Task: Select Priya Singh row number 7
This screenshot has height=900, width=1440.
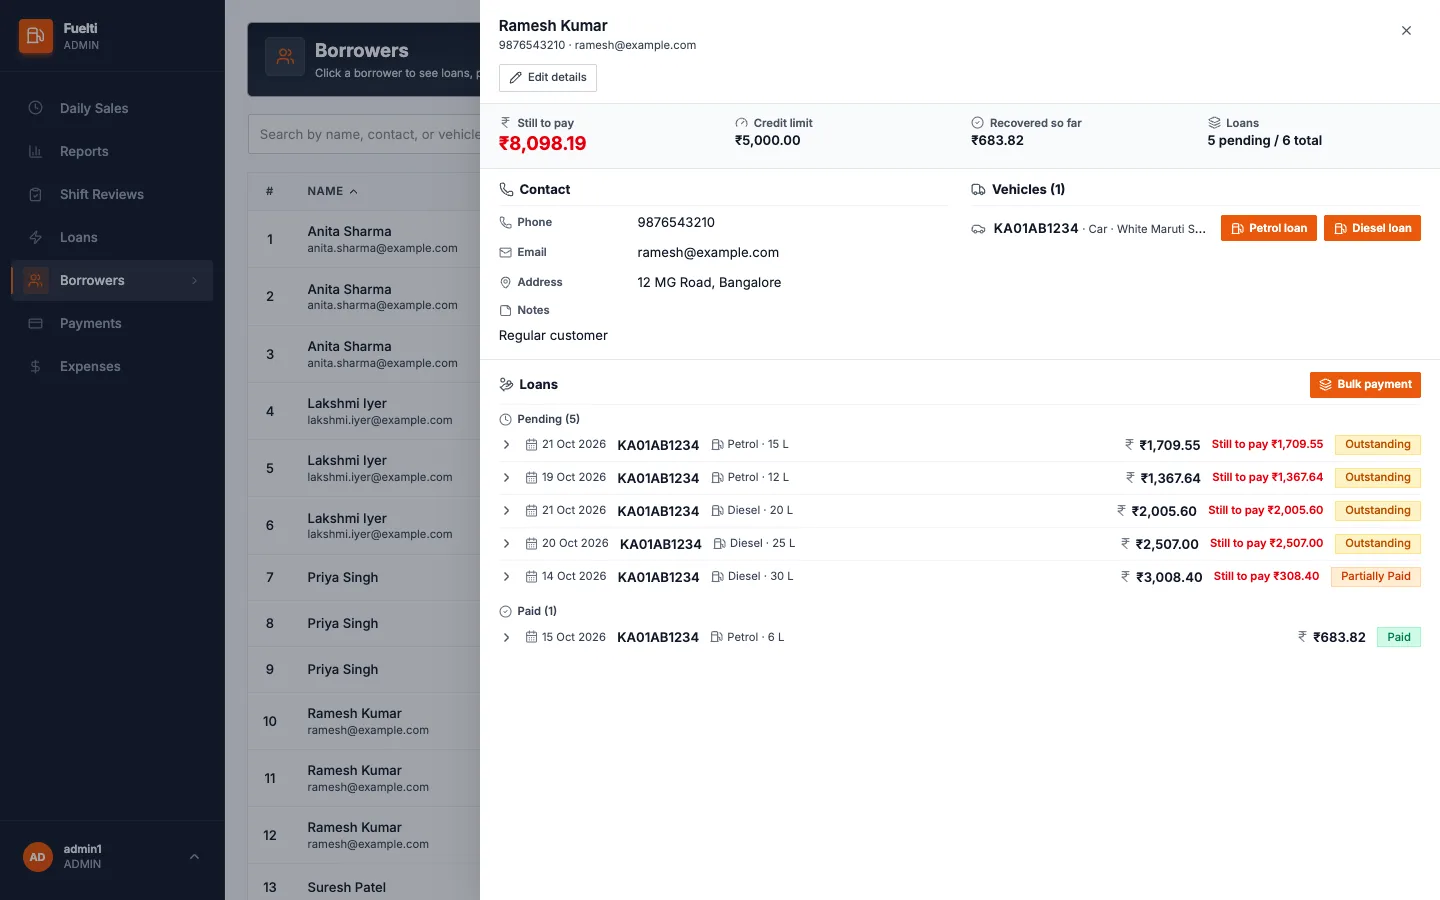Action: coord(364,577)
